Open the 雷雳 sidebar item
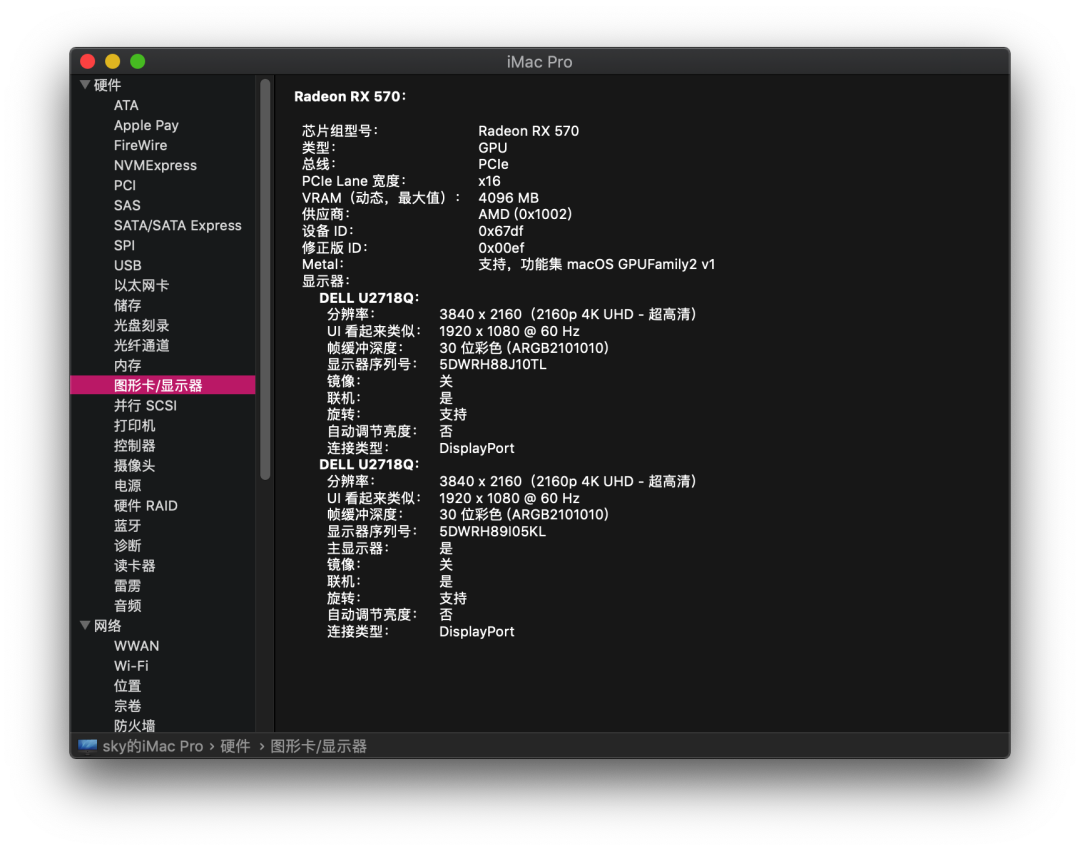This screenshot has height=851, width=1080. (x=128, y=585)
